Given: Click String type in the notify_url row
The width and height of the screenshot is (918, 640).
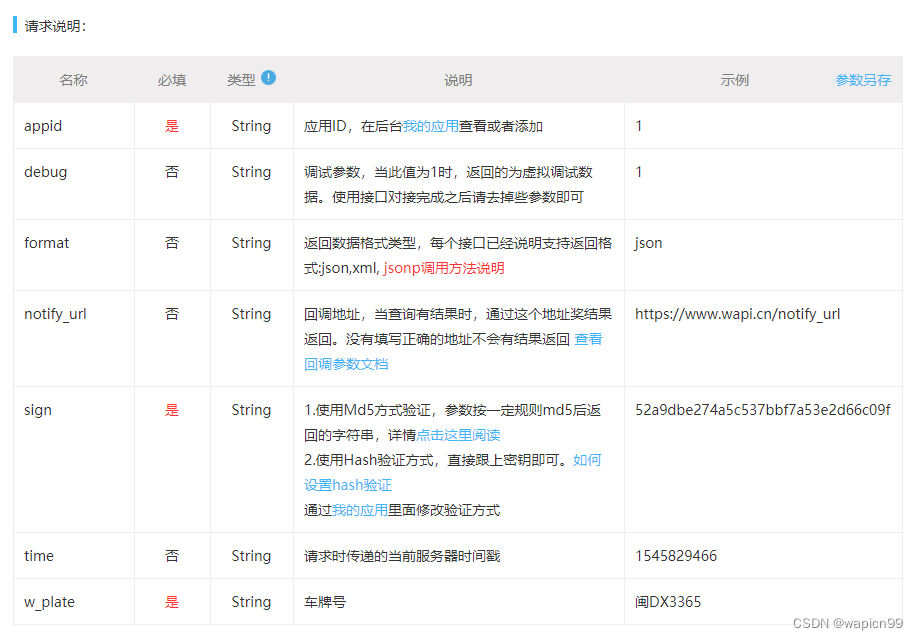Looking at the screenshot, I should [x=251, y=315].
